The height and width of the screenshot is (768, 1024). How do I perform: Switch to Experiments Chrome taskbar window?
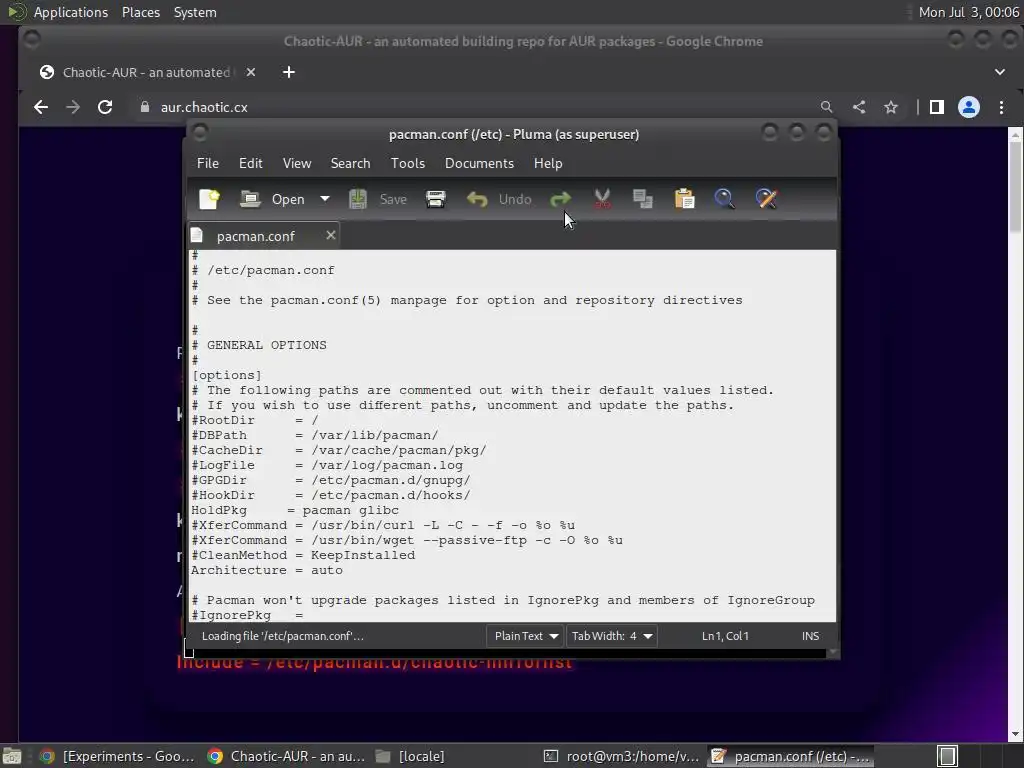point(116,756)
